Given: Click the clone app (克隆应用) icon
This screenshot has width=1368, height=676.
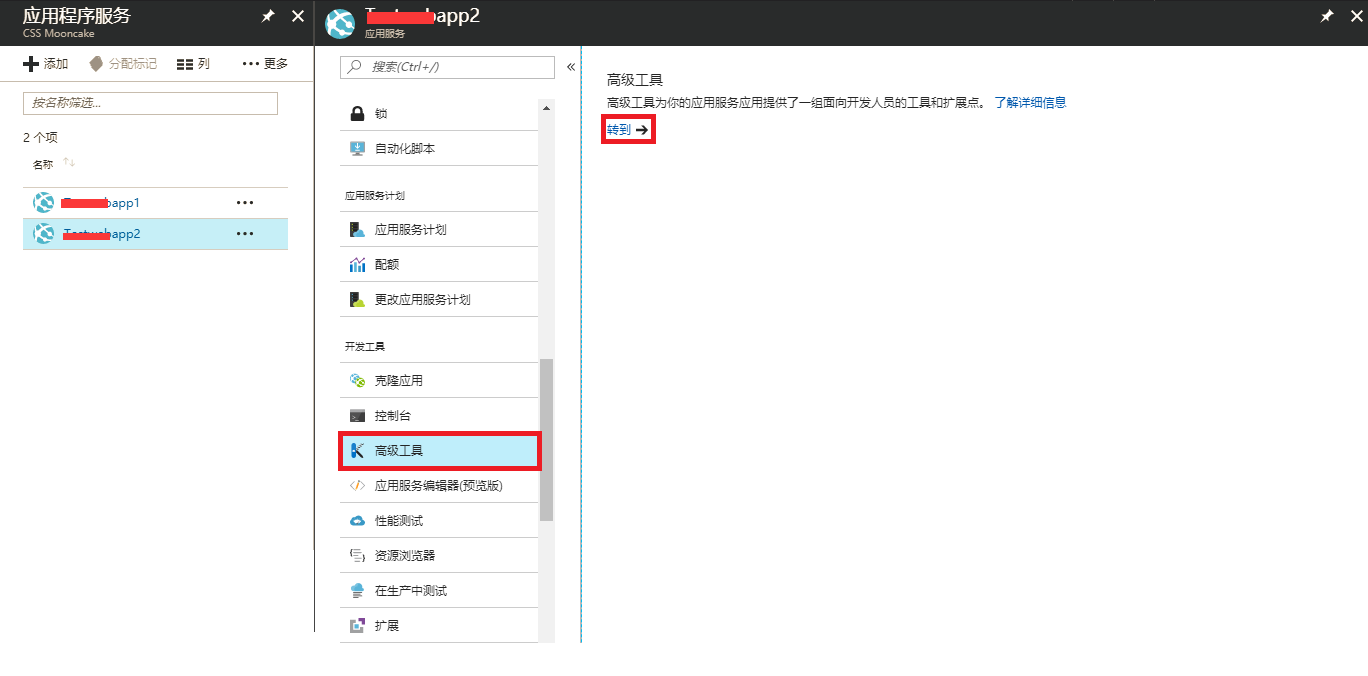Looking at the screenshot, I should coord(357,381).
